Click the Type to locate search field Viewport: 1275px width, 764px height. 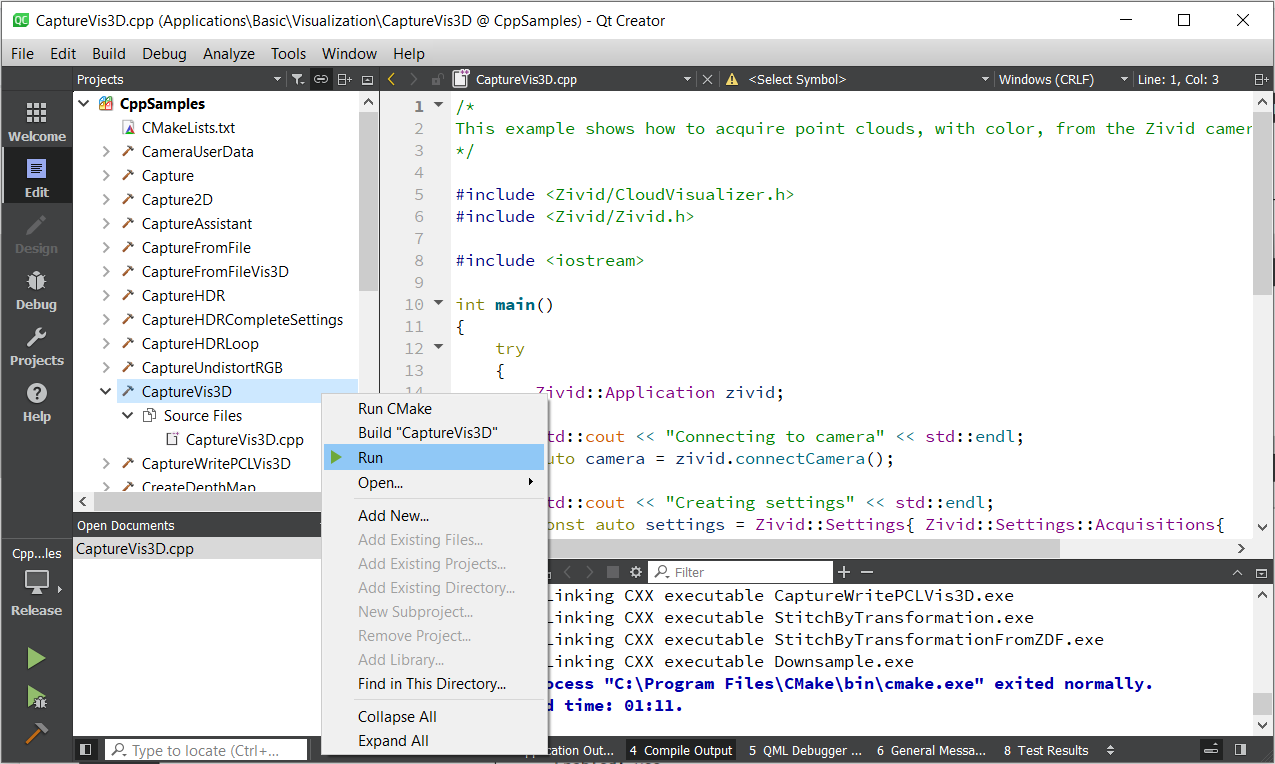click(208, 750)
